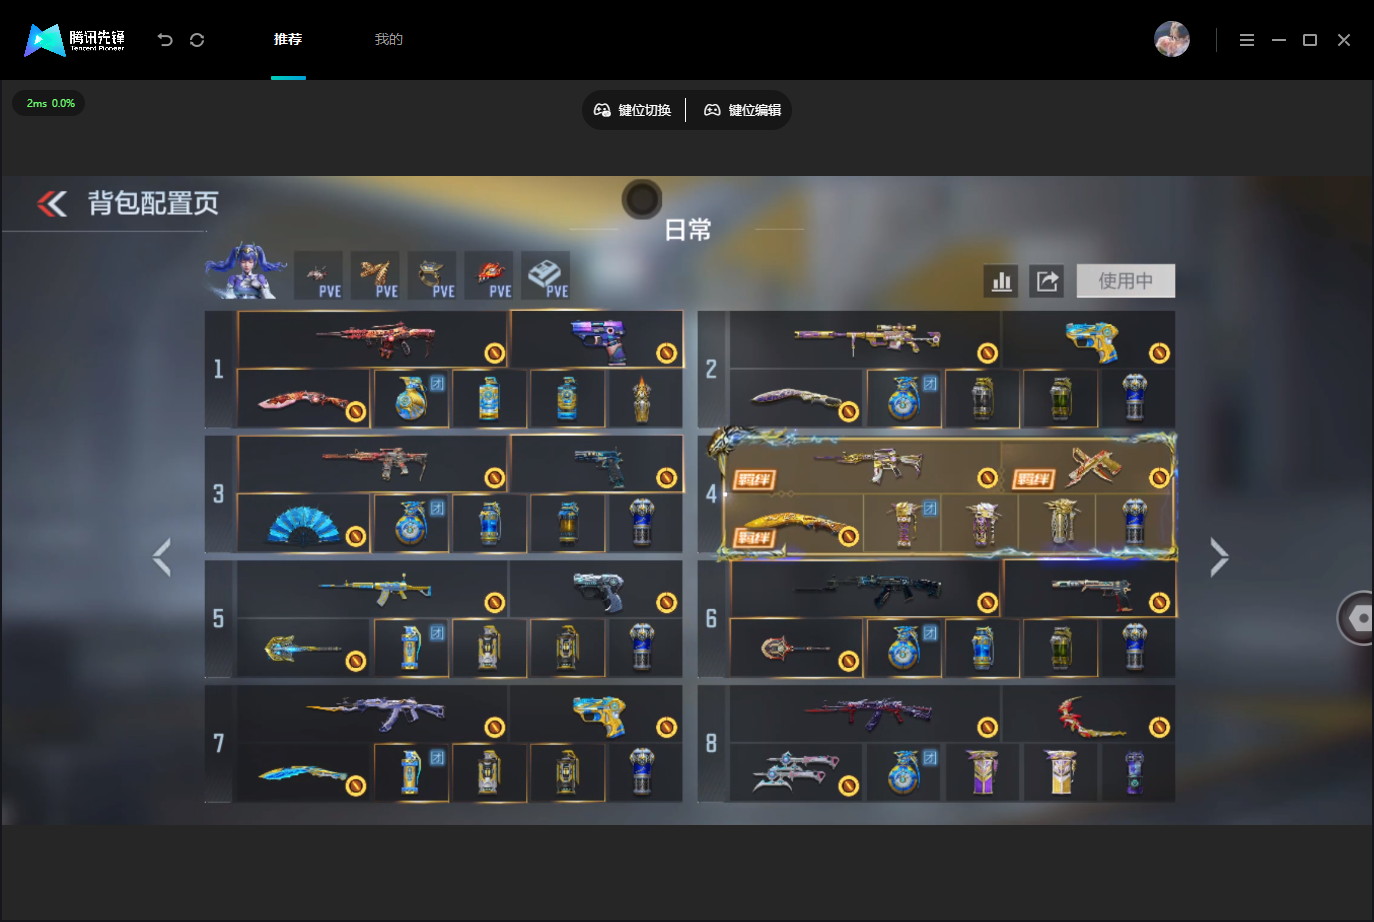Select backpack 3 blue pistol slot
1374x922 pixels.
coord(597,463)
